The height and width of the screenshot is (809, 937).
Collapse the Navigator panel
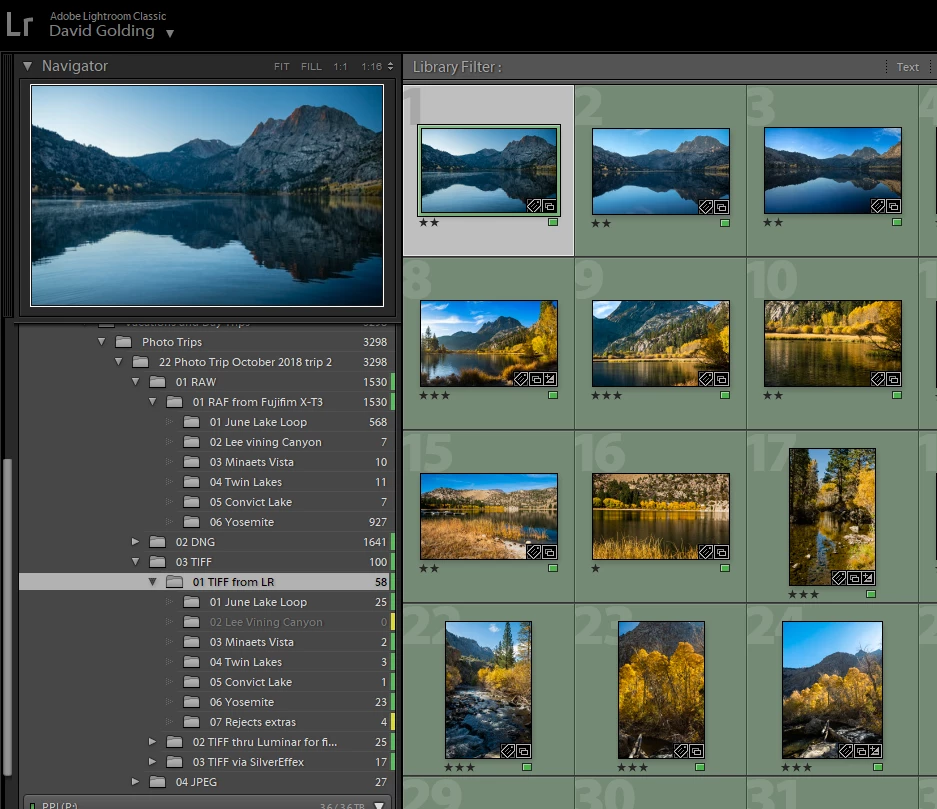click(28, 66)
